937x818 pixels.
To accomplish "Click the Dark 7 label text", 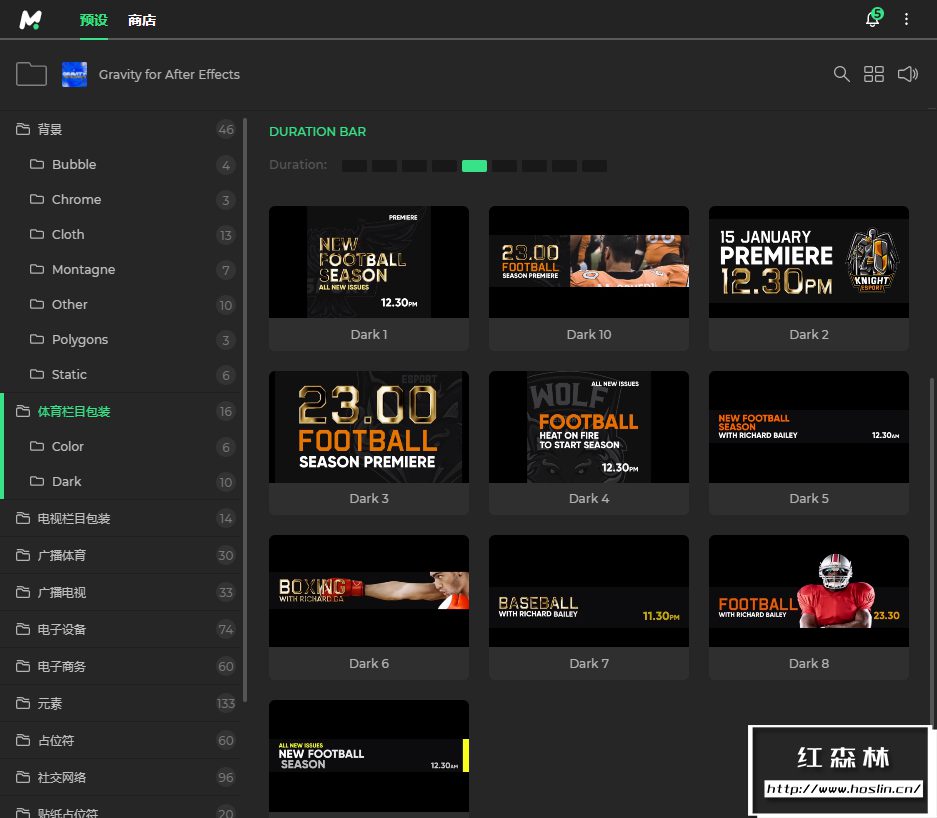I will point(589,663).
